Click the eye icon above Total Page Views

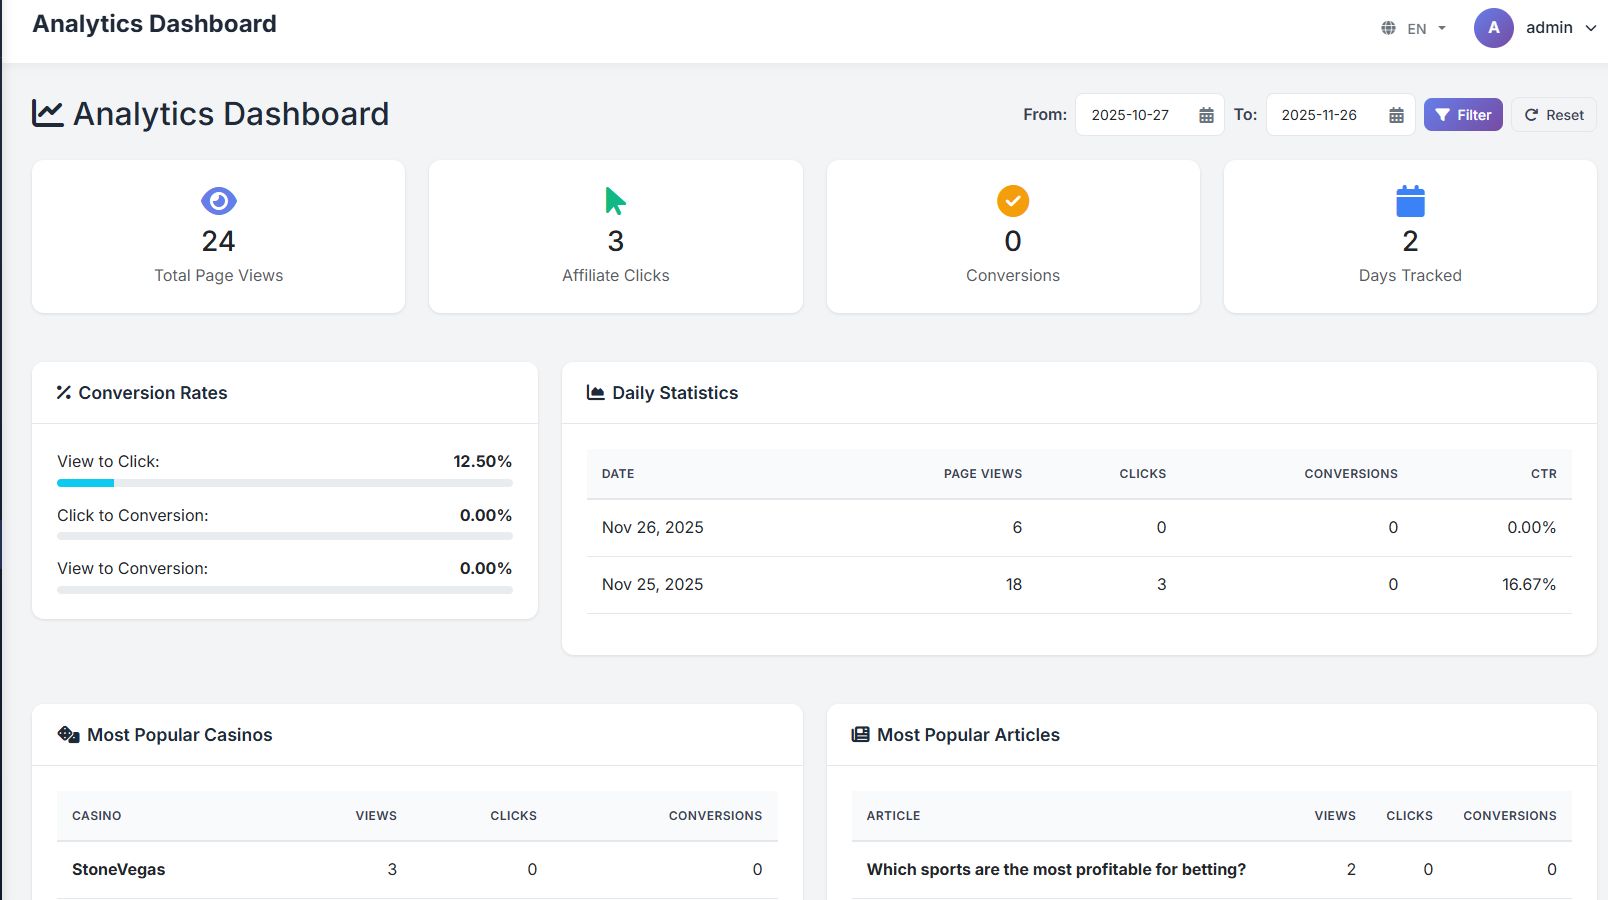pos(218,201)
